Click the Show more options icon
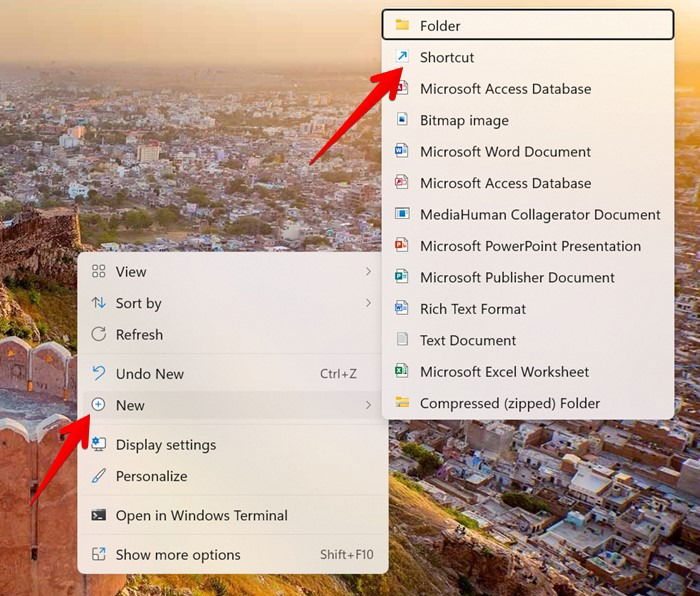 99,554
